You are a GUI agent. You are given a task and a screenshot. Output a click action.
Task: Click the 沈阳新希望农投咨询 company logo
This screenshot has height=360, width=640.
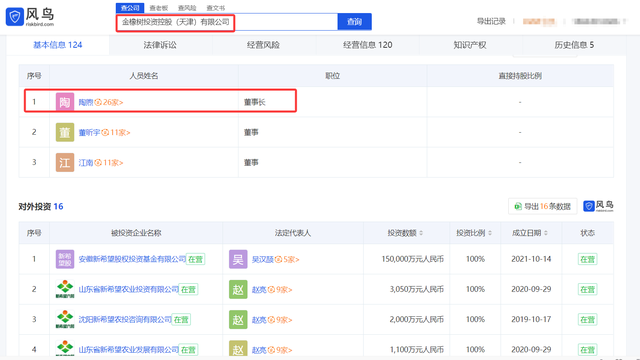pos(65,320)
